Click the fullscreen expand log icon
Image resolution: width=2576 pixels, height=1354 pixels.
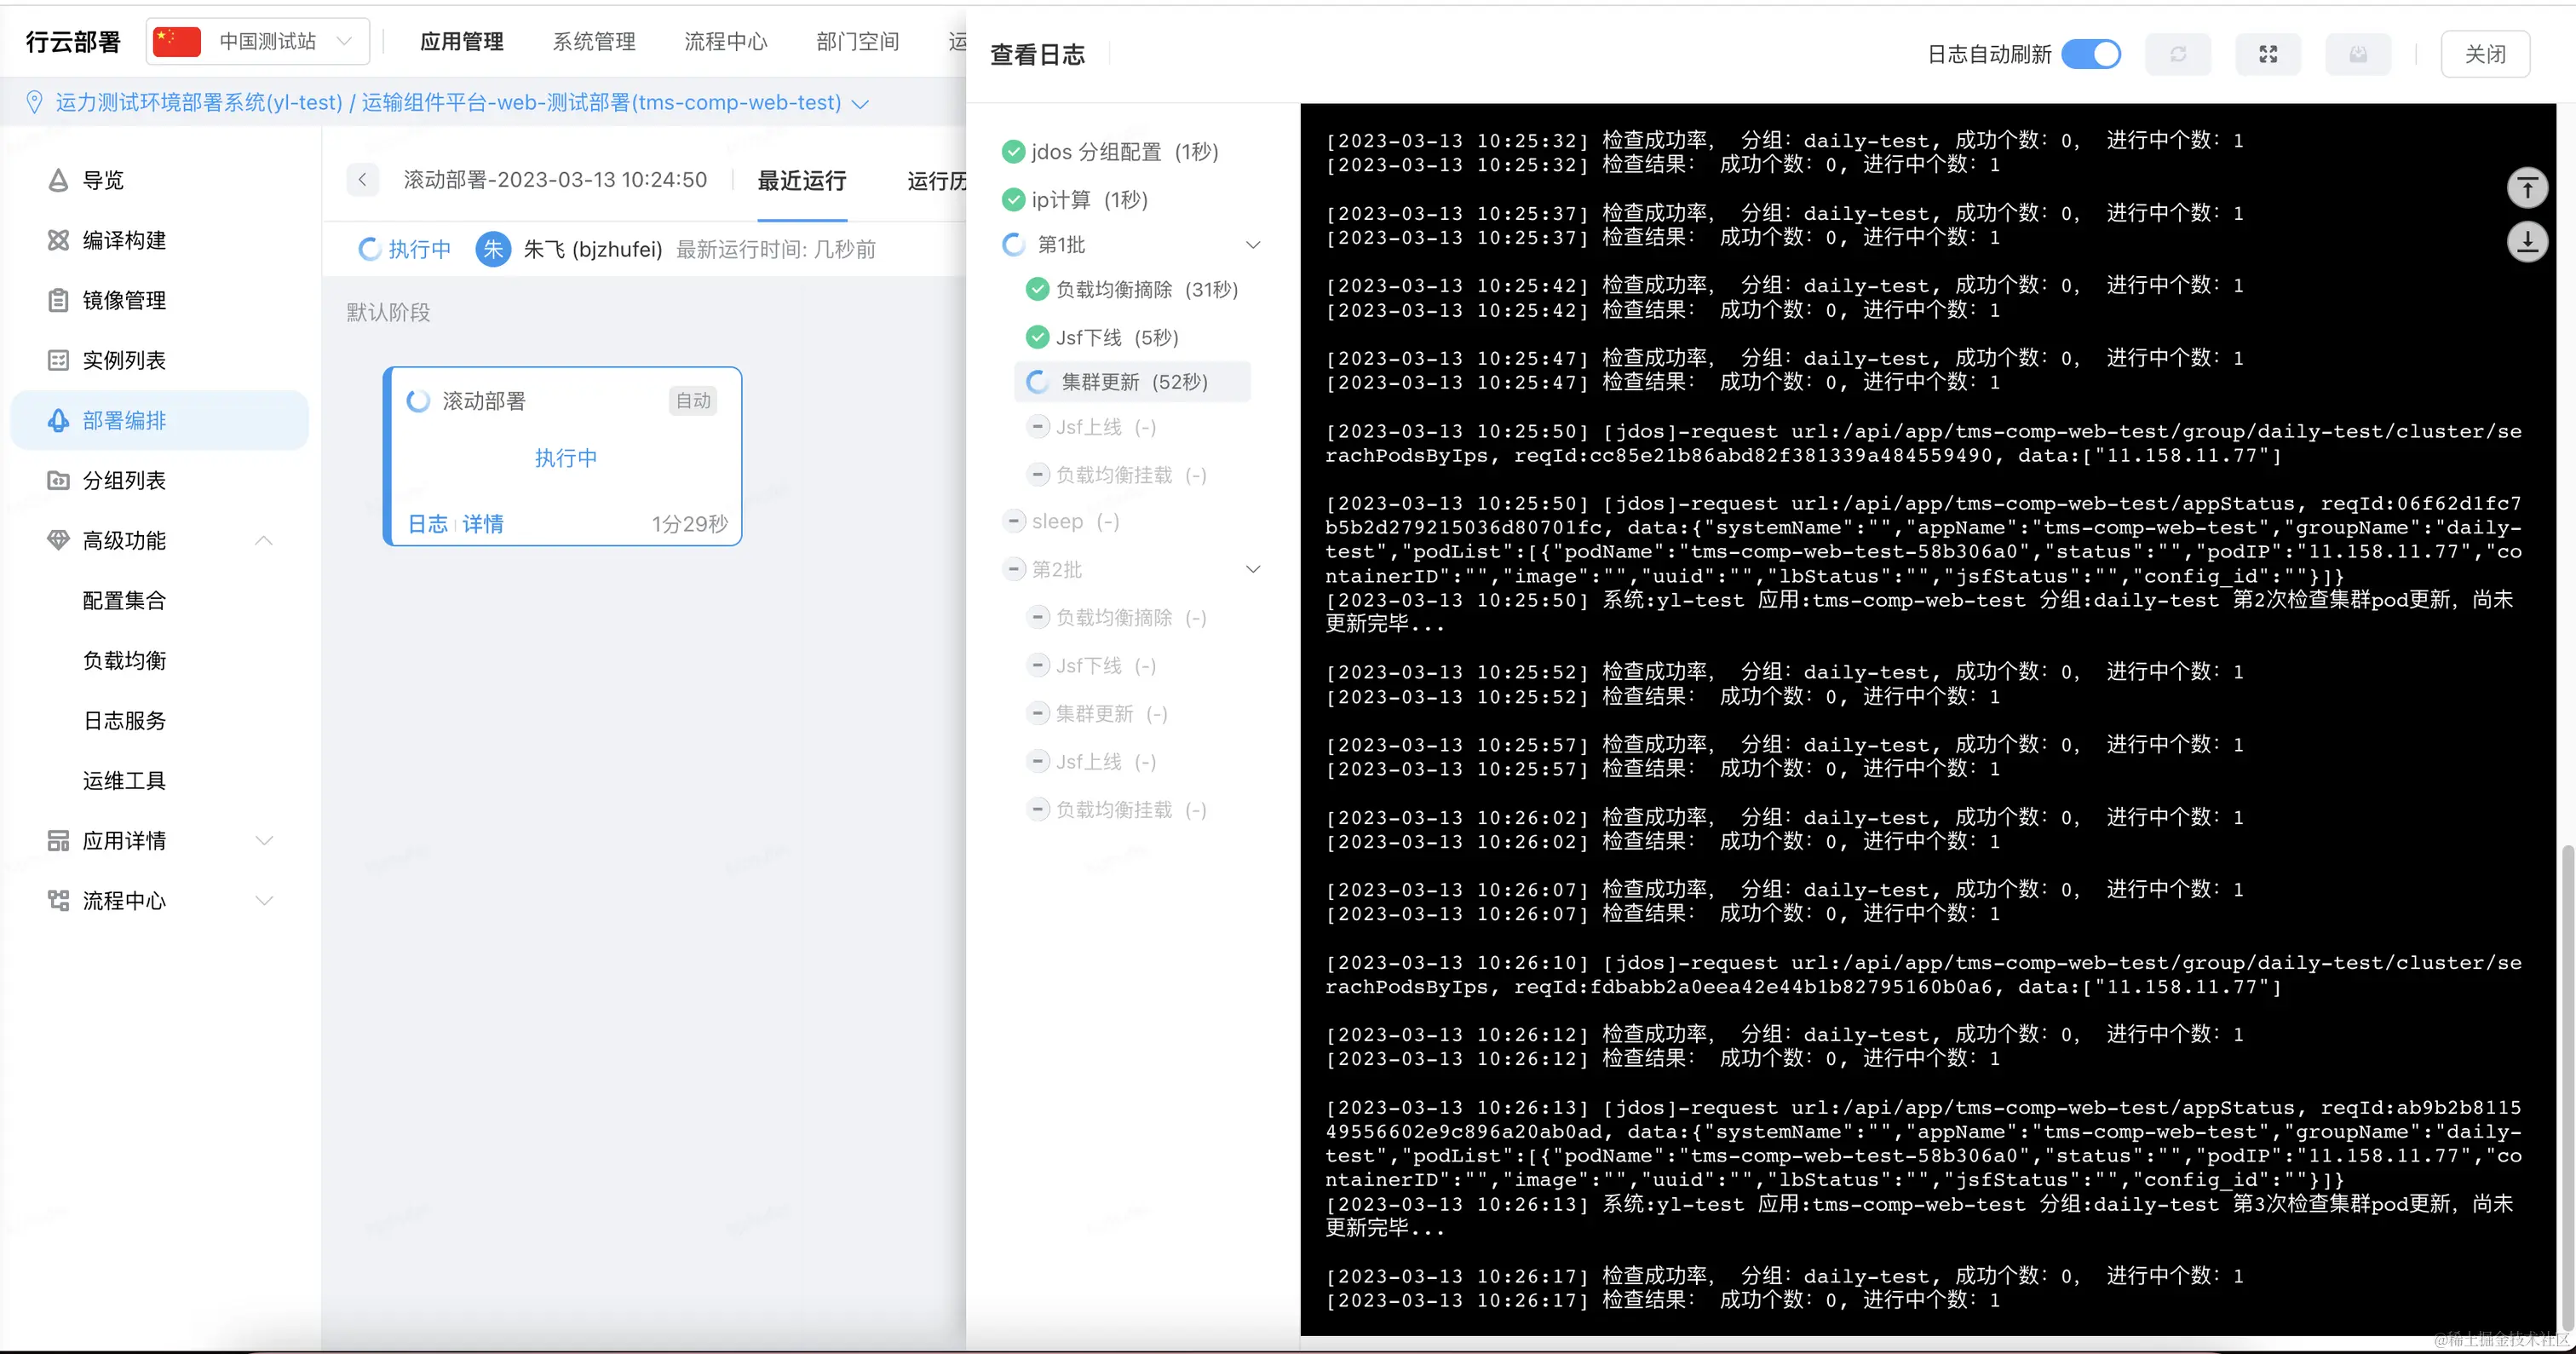[x=2268, y=54]
